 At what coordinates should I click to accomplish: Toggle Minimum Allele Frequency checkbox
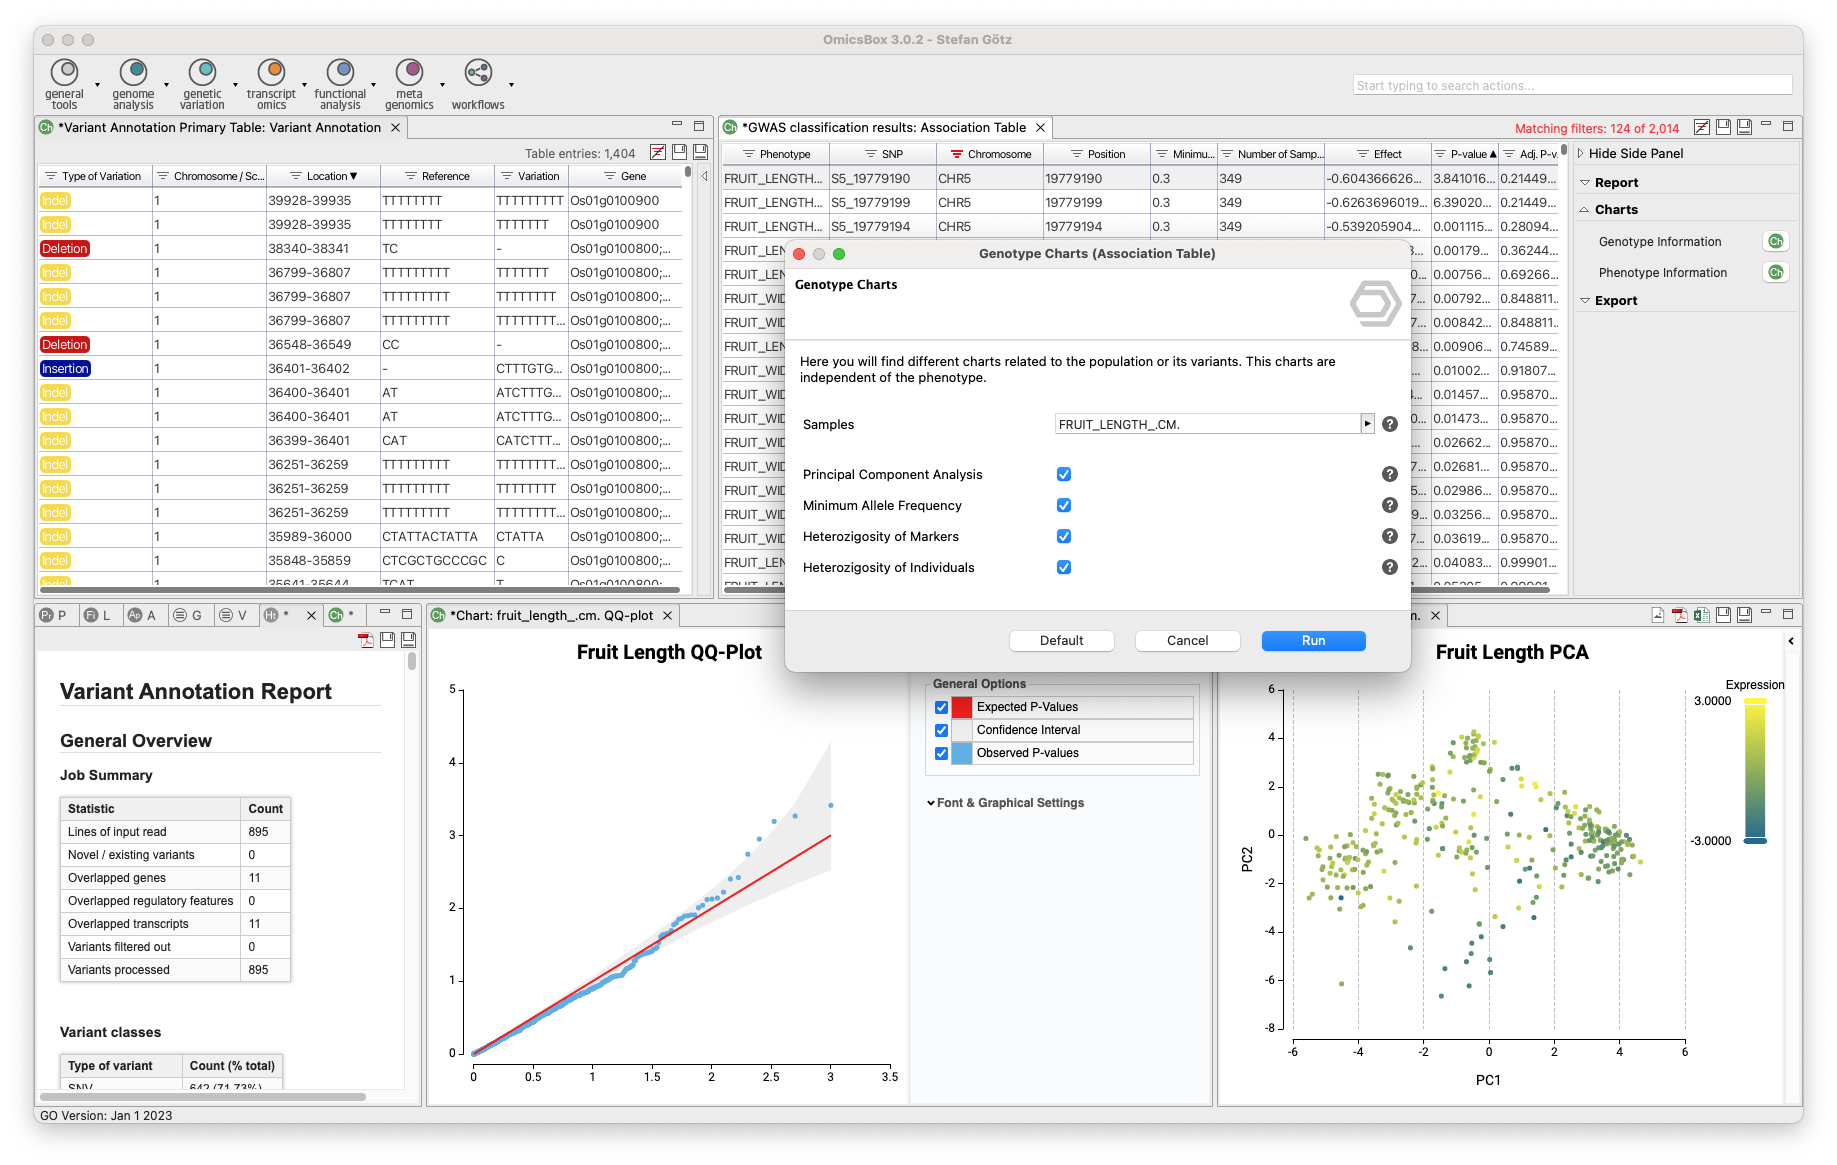click(x=1064, y=506)
